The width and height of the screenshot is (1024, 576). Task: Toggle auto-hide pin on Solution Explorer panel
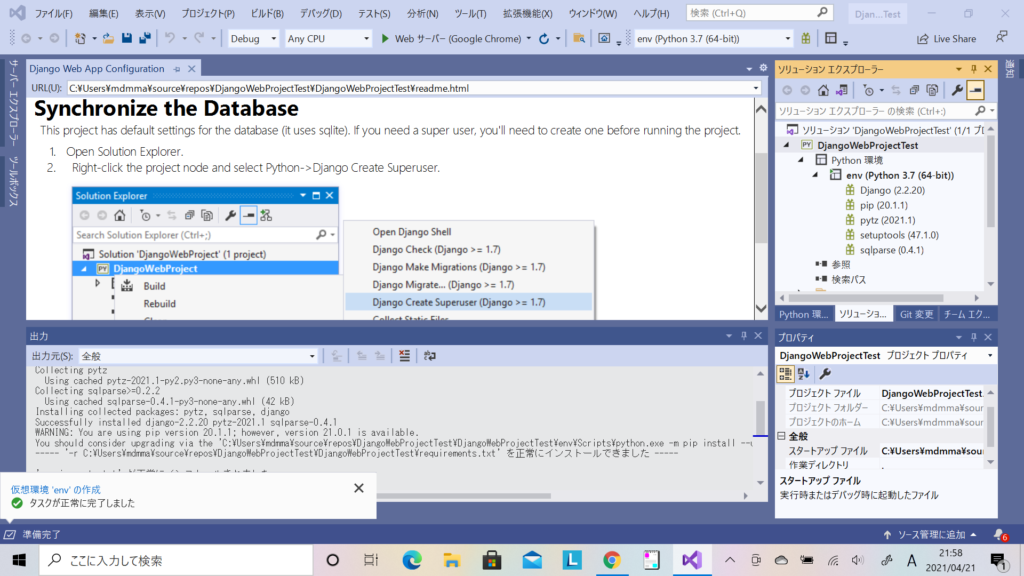pos(974,69)
